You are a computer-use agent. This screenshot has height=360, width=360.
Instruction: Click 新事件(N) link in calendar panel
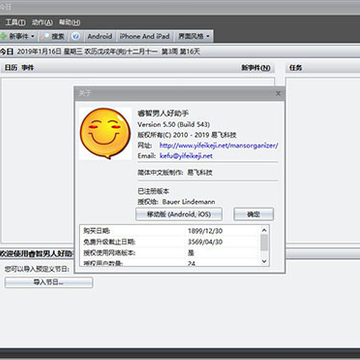(x=256, y=68)
